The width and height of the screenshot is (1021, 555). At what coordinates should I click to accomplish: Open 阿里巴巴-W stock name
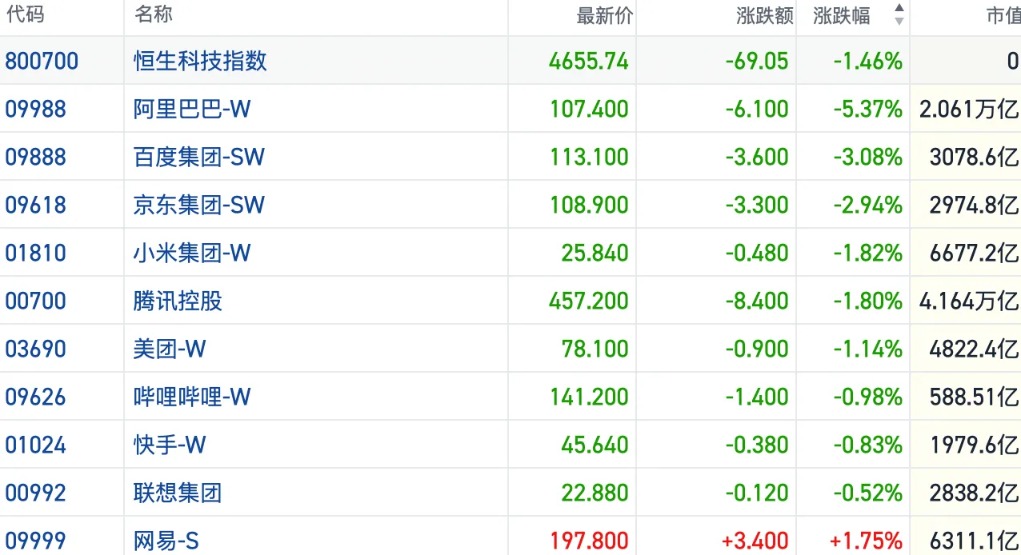click(x=192, y=109)
